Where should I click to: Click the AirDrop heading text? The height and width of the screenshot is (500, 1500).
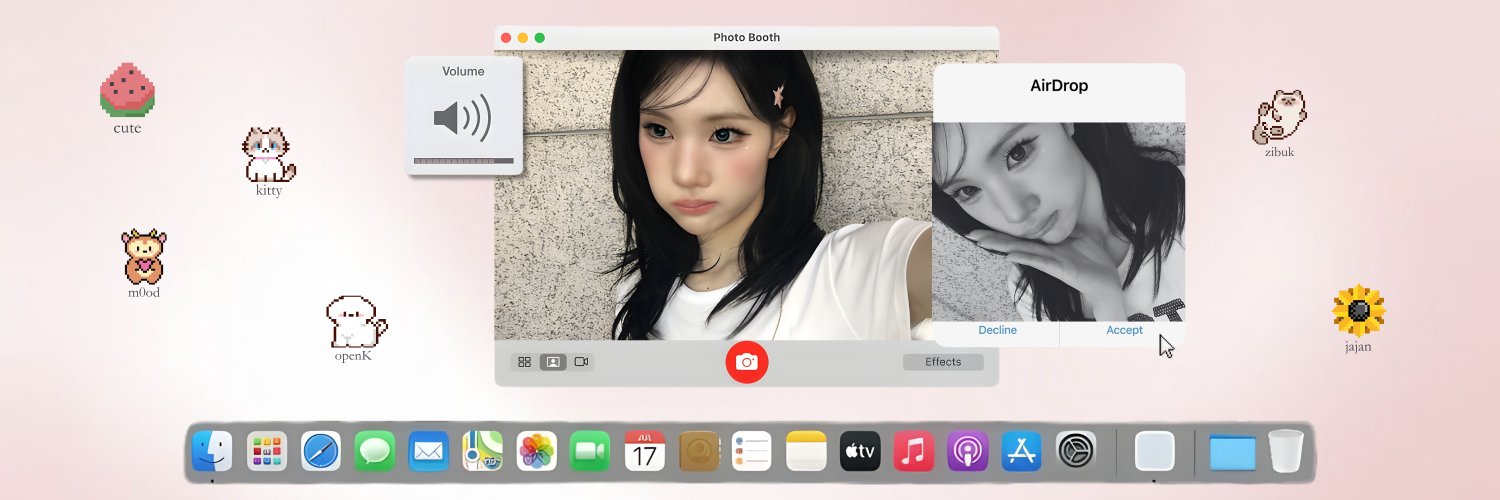(1059, 86)
